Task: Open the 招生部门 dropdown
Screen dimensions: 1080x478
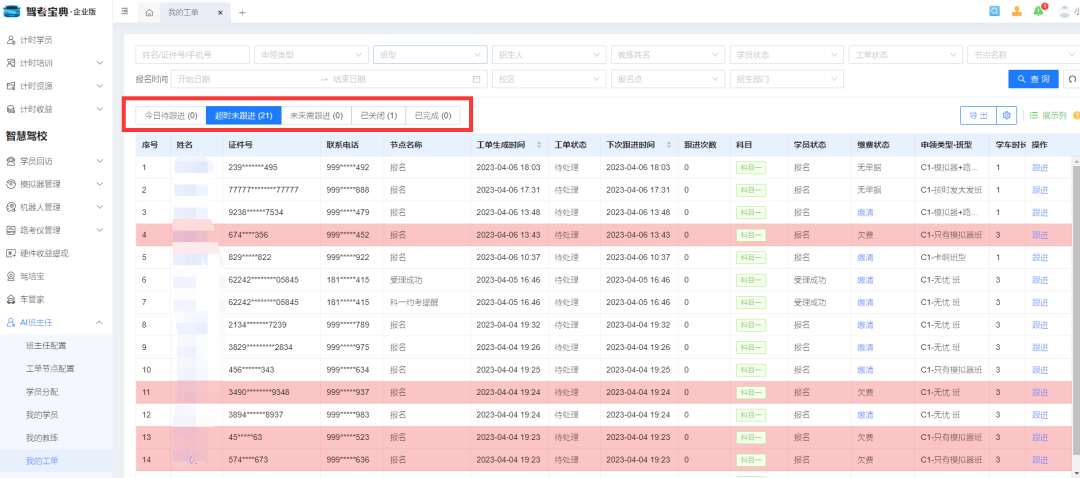Action: pos(787,79)
